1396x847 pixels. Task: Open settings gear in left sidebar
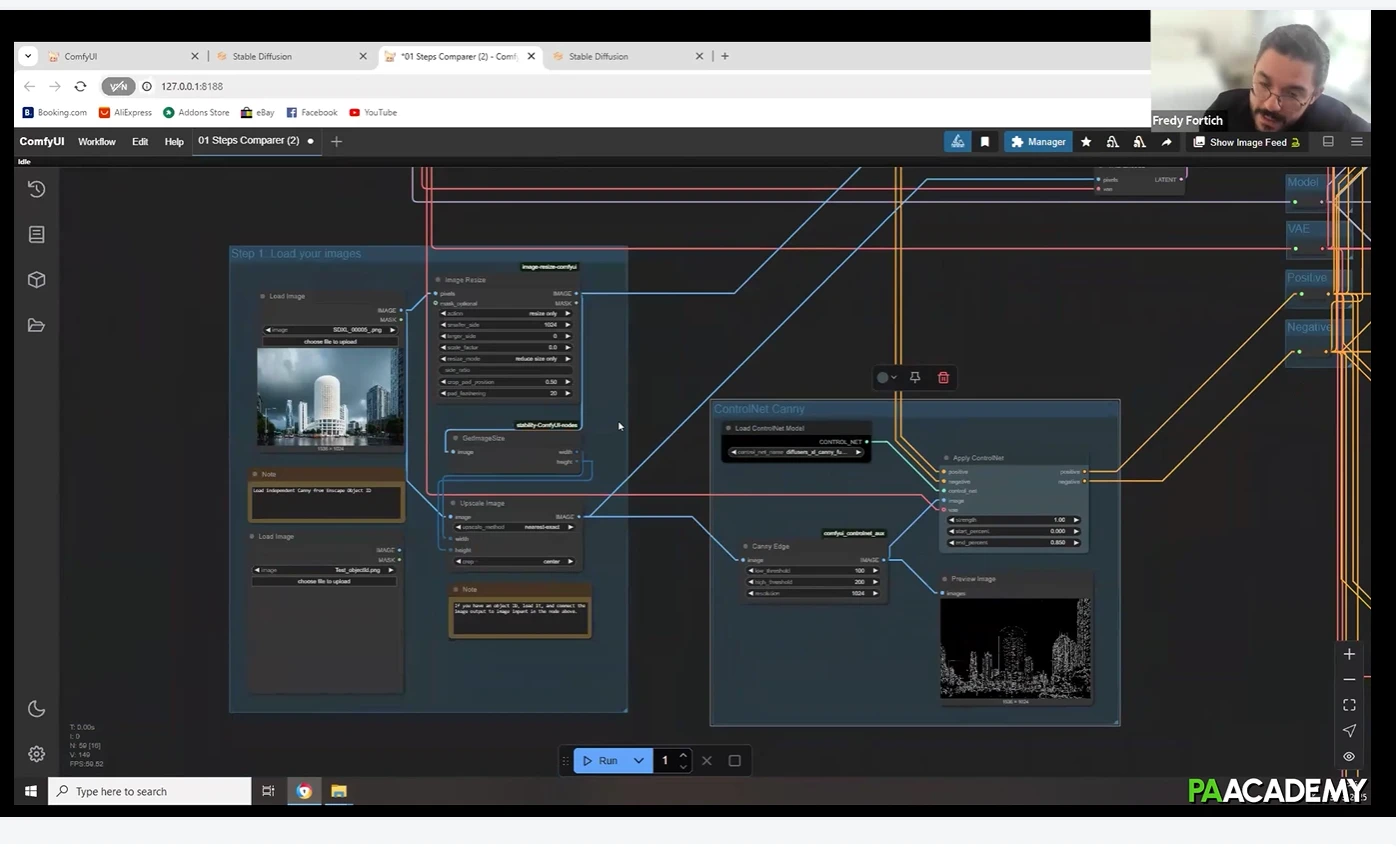click(x=37, y=754)
